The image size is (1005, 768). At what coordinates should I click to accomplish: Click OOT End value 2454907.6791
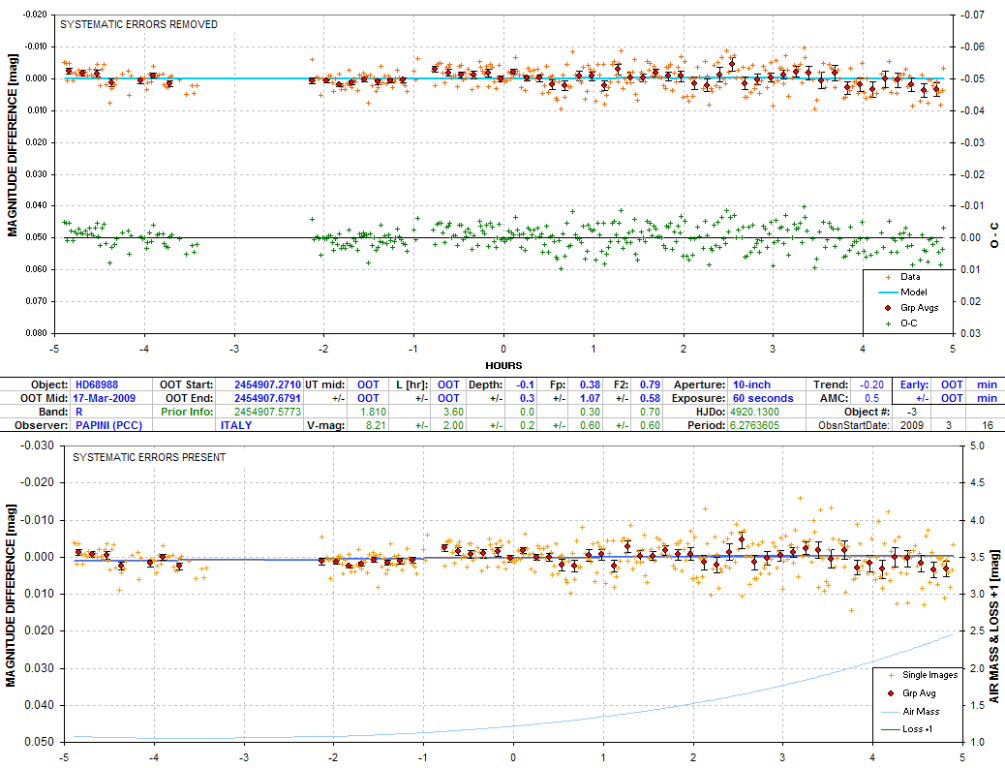coord(267,398)
